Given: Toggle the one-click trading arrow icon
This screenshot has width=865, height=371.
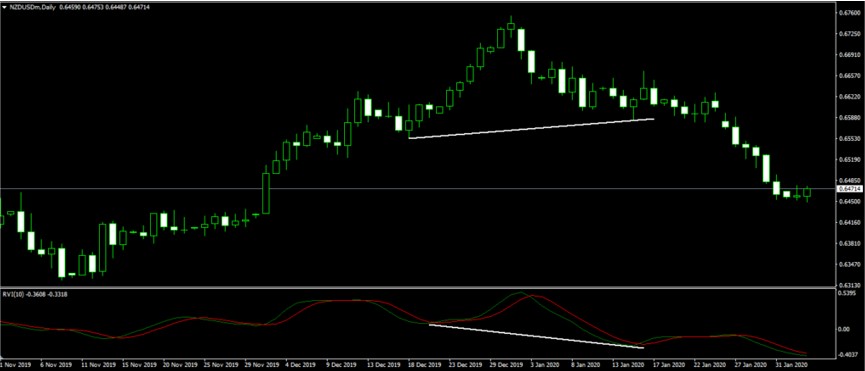Looking at the screenshot, I should [4, 8].
